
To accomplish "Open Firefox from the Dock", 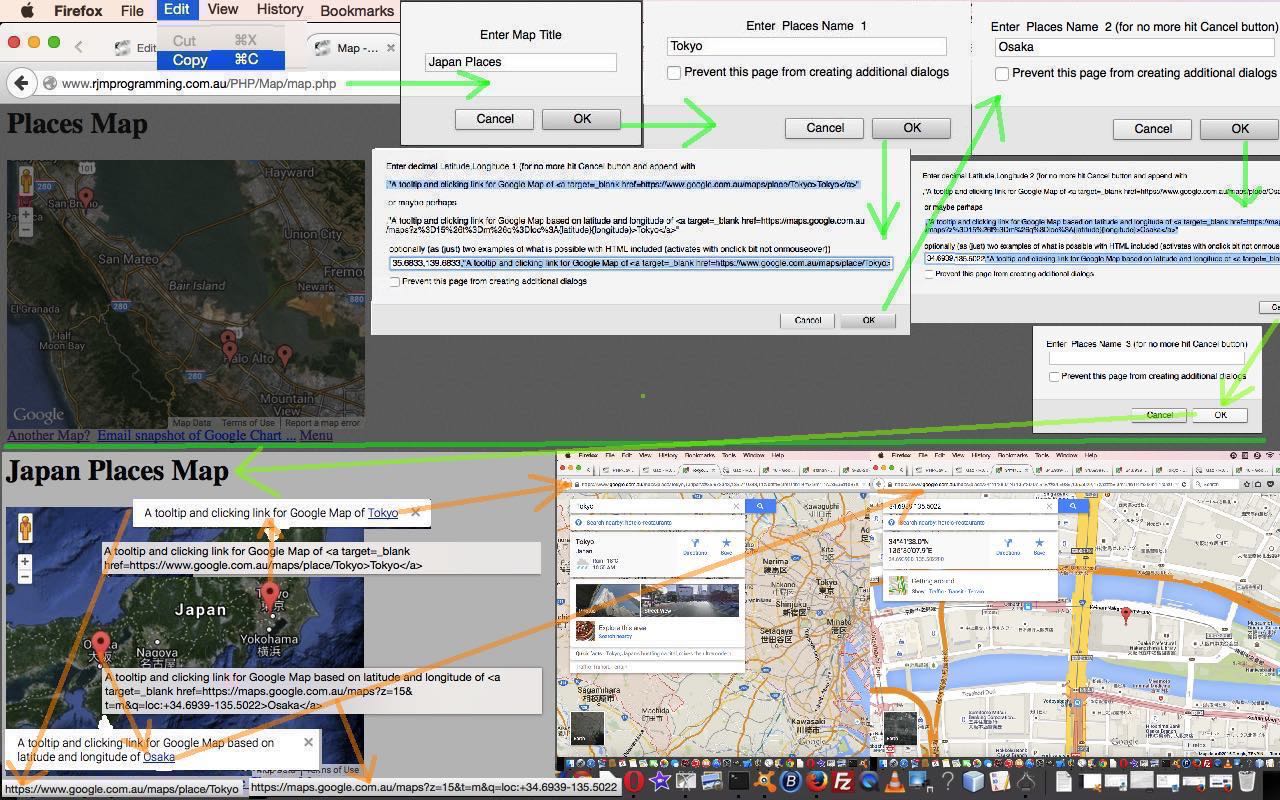I will pyautogui.click(x=817, y=782).
